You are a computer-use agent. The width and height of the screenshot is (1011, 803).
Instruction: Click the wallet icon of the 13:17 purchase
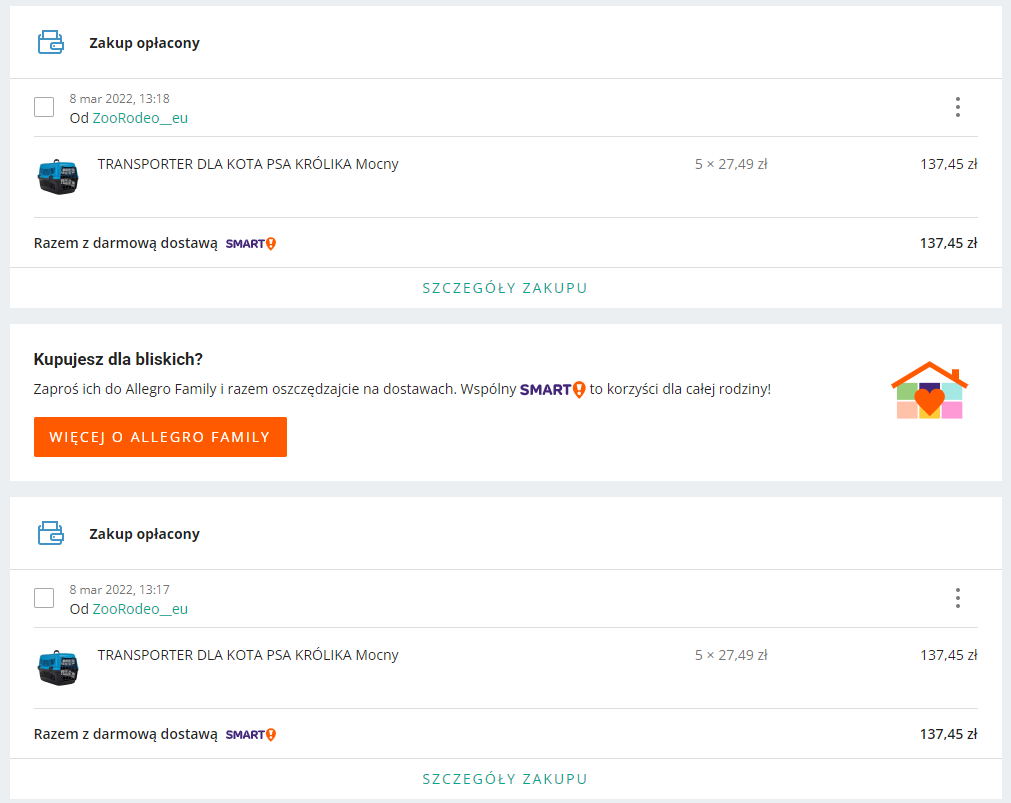click(x=51, y=533)
